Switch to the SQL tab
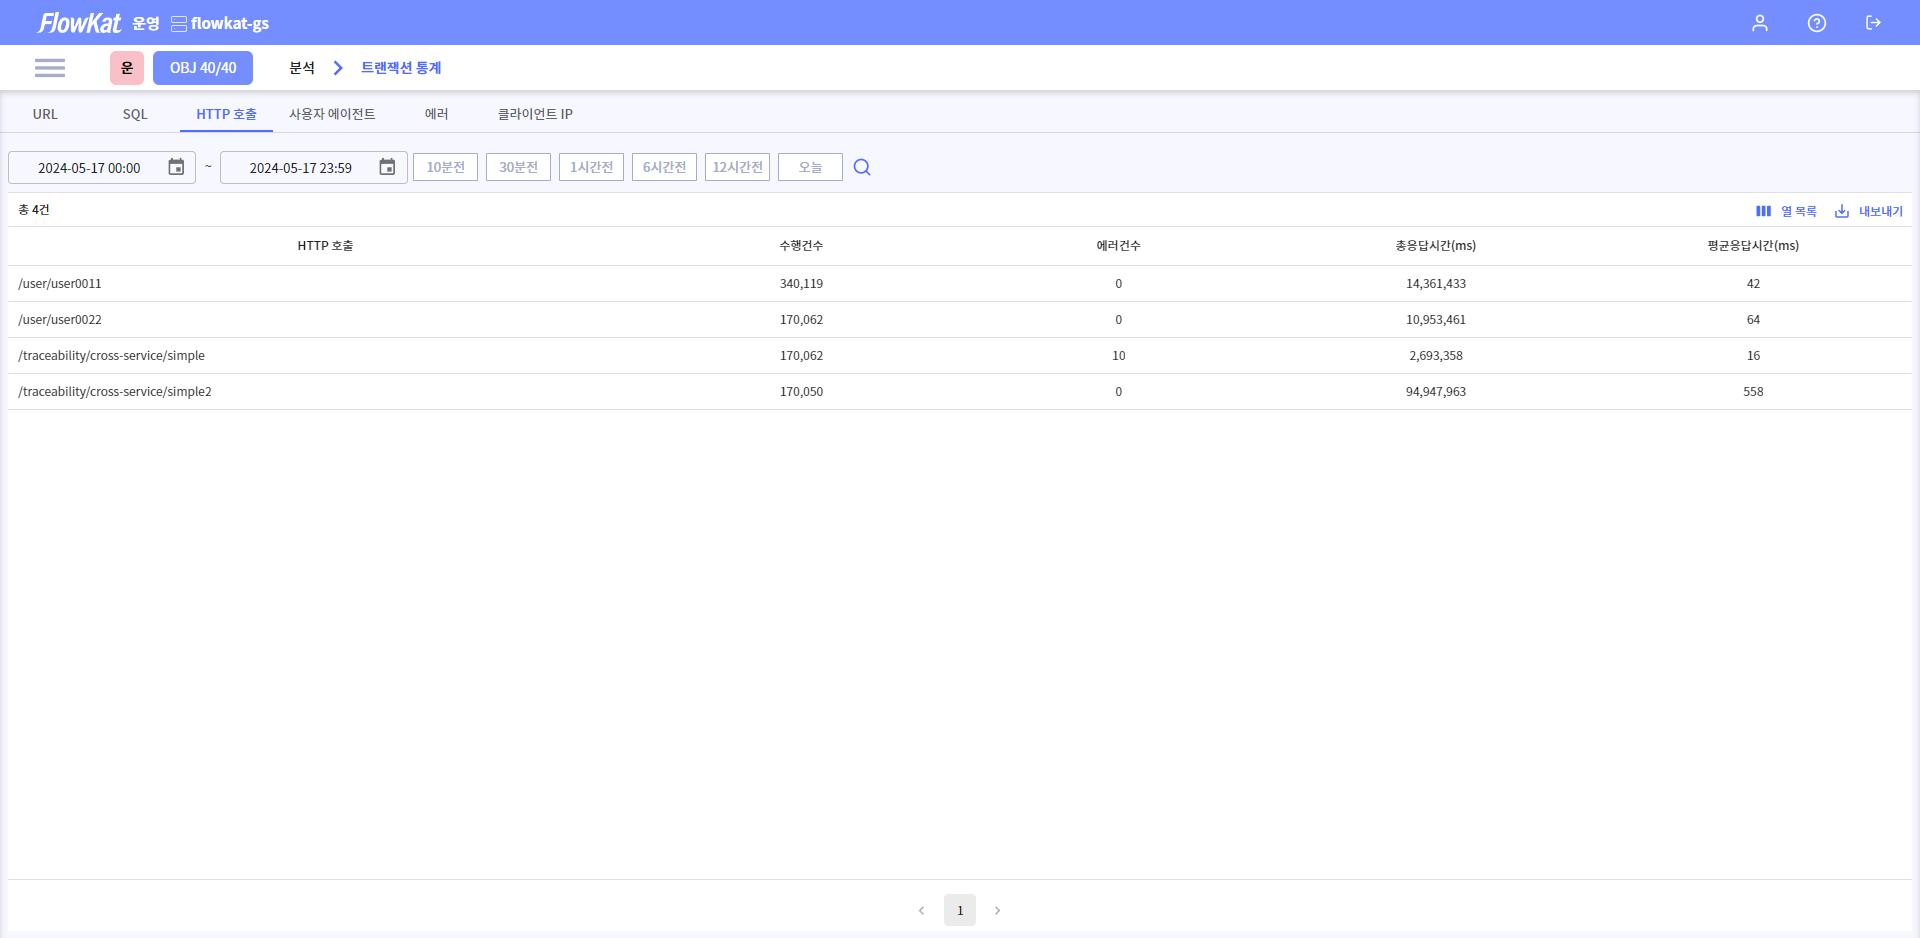 coord(135,114)
